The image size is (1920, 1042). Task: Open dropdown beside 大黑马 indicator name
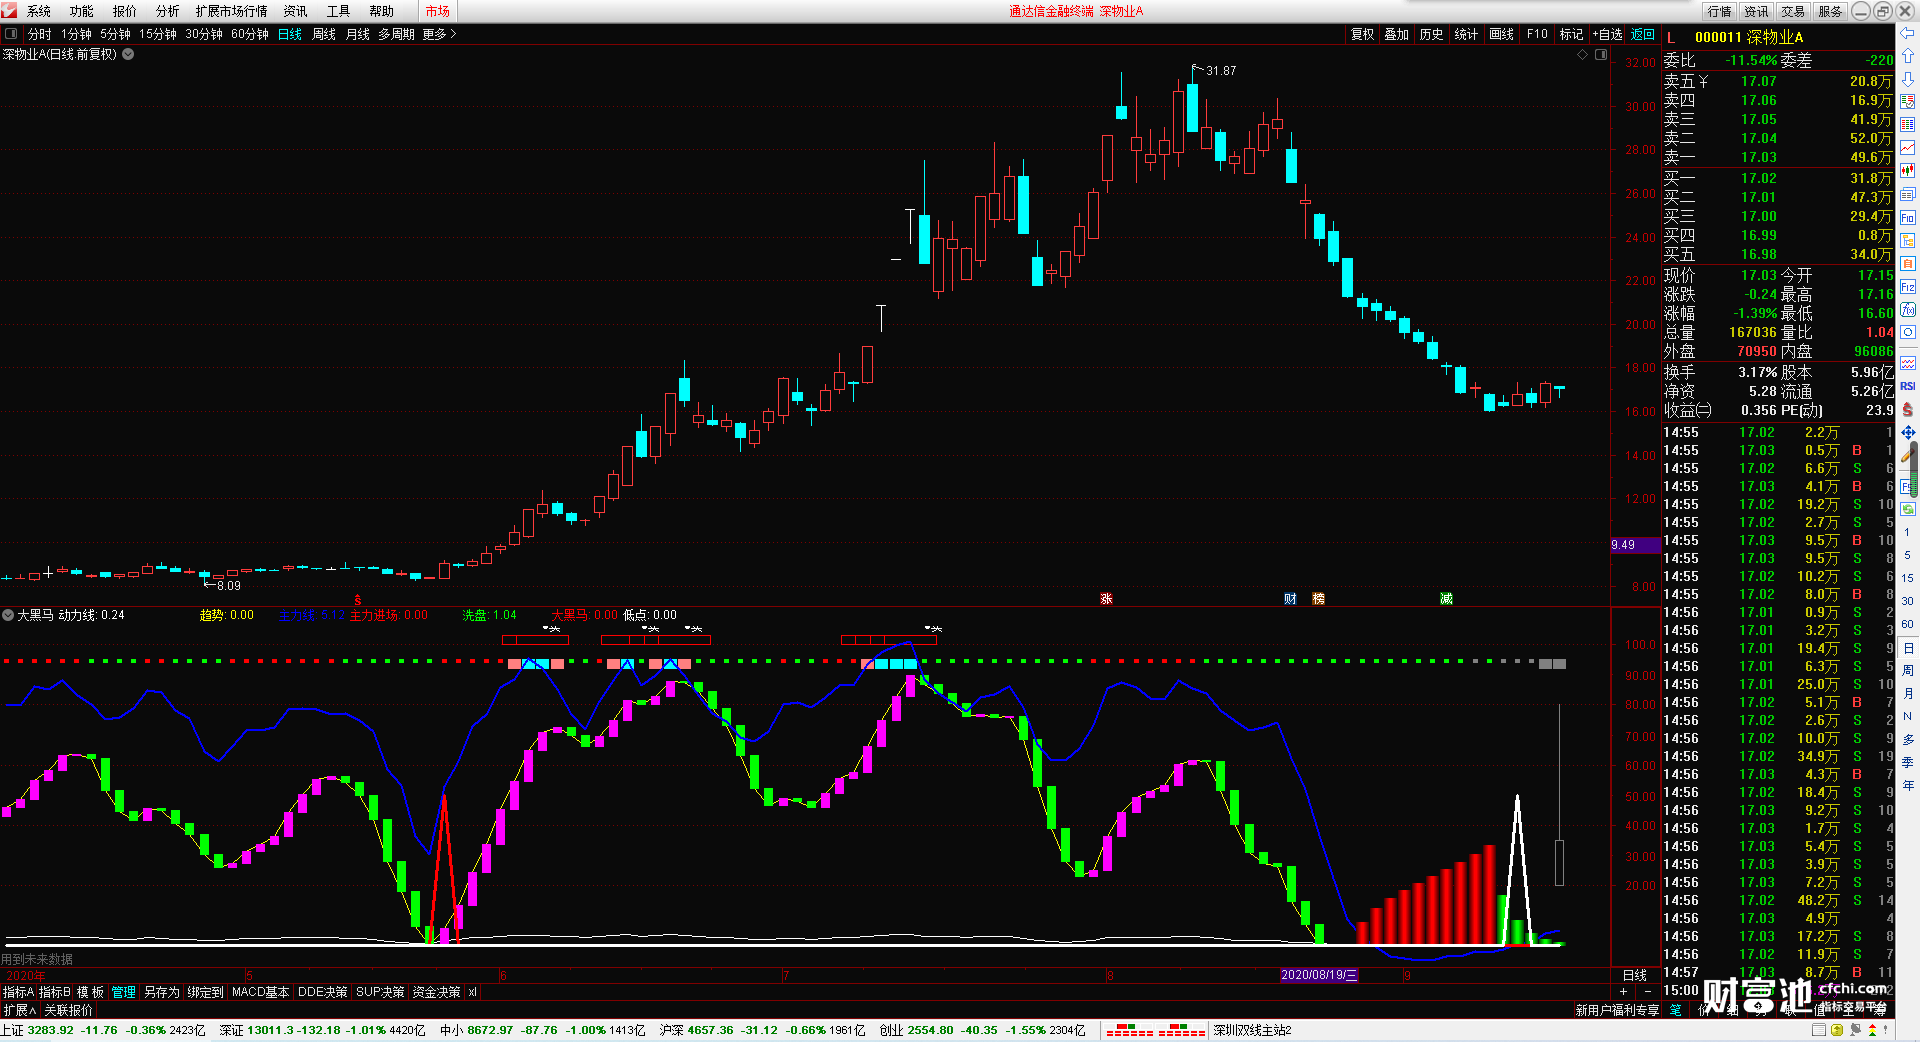click(8, 615)
